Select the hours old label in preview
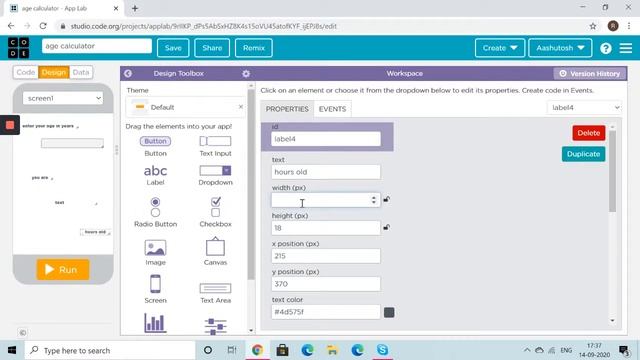 point(95,232)
